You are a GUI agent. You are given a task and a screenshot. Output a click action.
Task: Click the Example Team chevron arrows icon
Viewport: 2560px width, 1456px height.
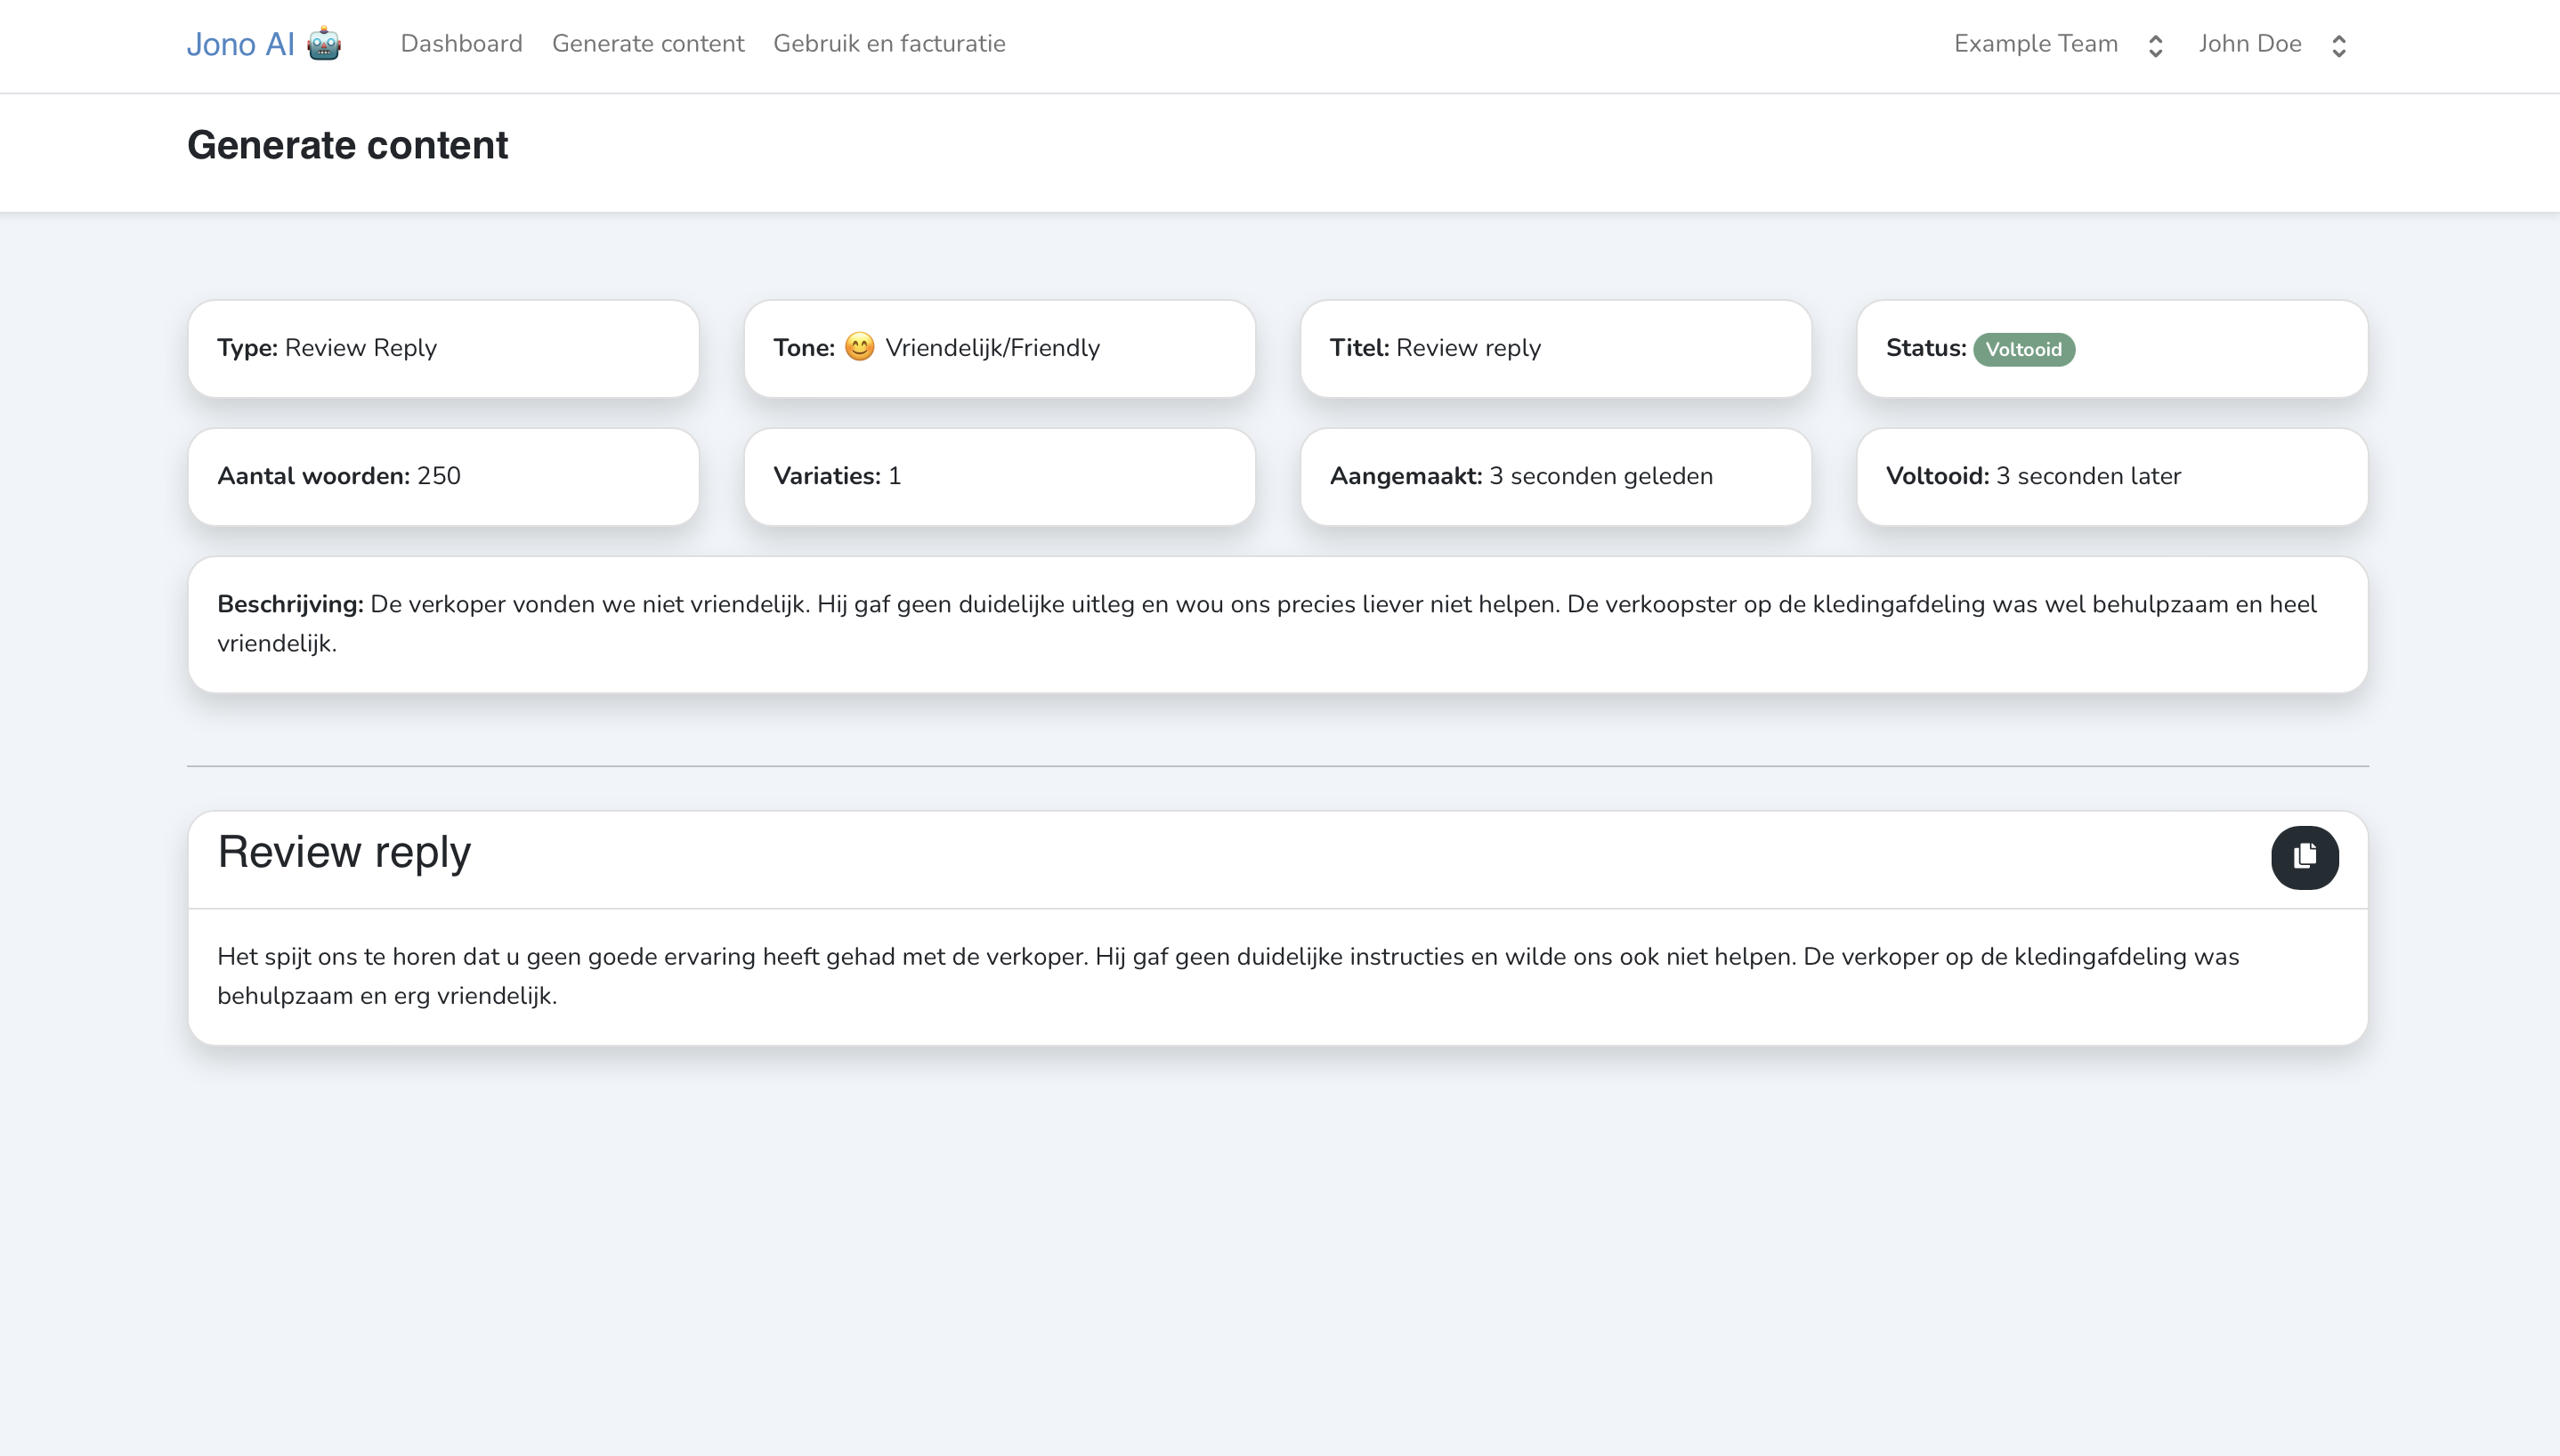[2156, 46]
